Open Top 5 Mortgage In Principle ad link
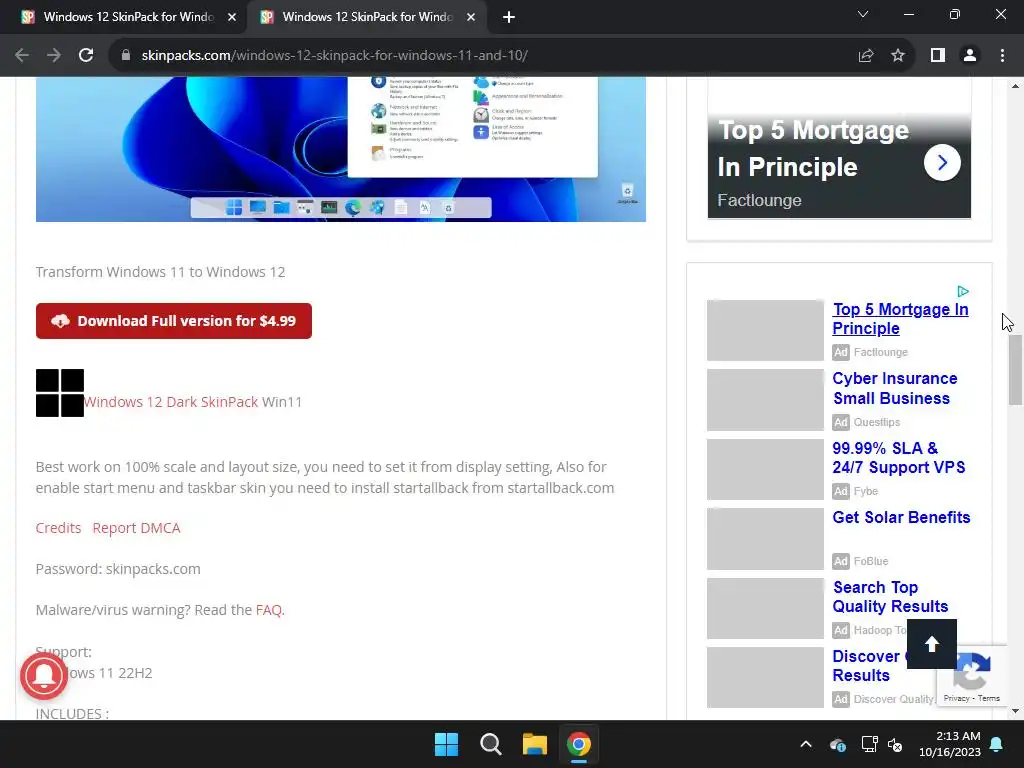Screen dimensions: 1024x768 coord(900,319)
